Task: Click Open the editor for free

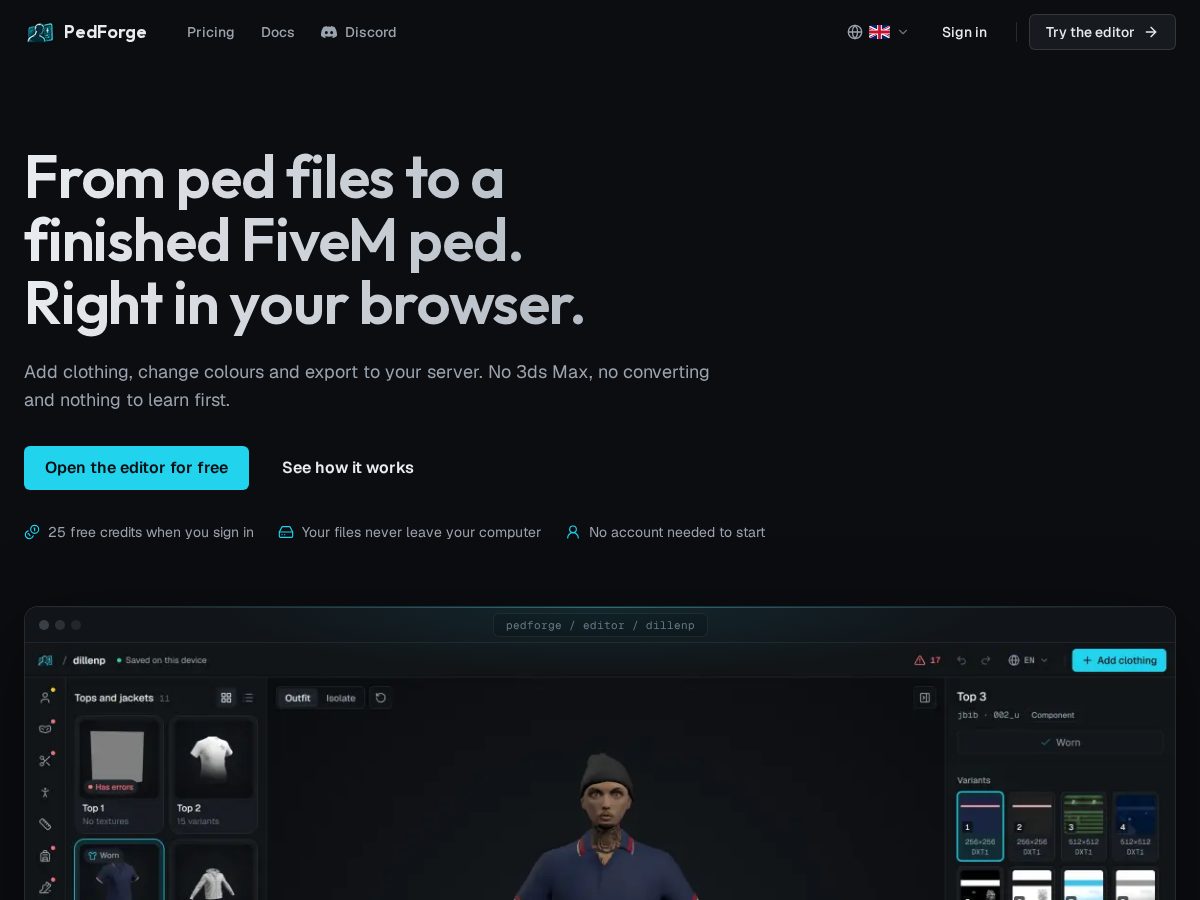Action: (x=136, y=468)
